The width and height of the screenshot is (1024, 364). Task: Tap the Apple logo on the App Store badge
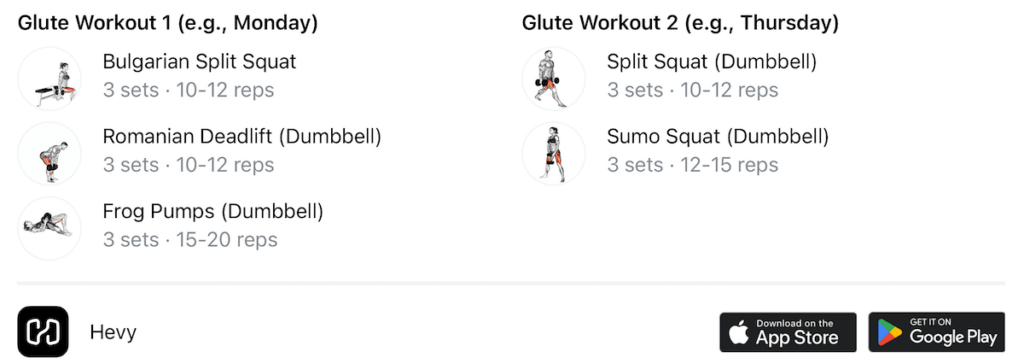click(x=739, y=333)
